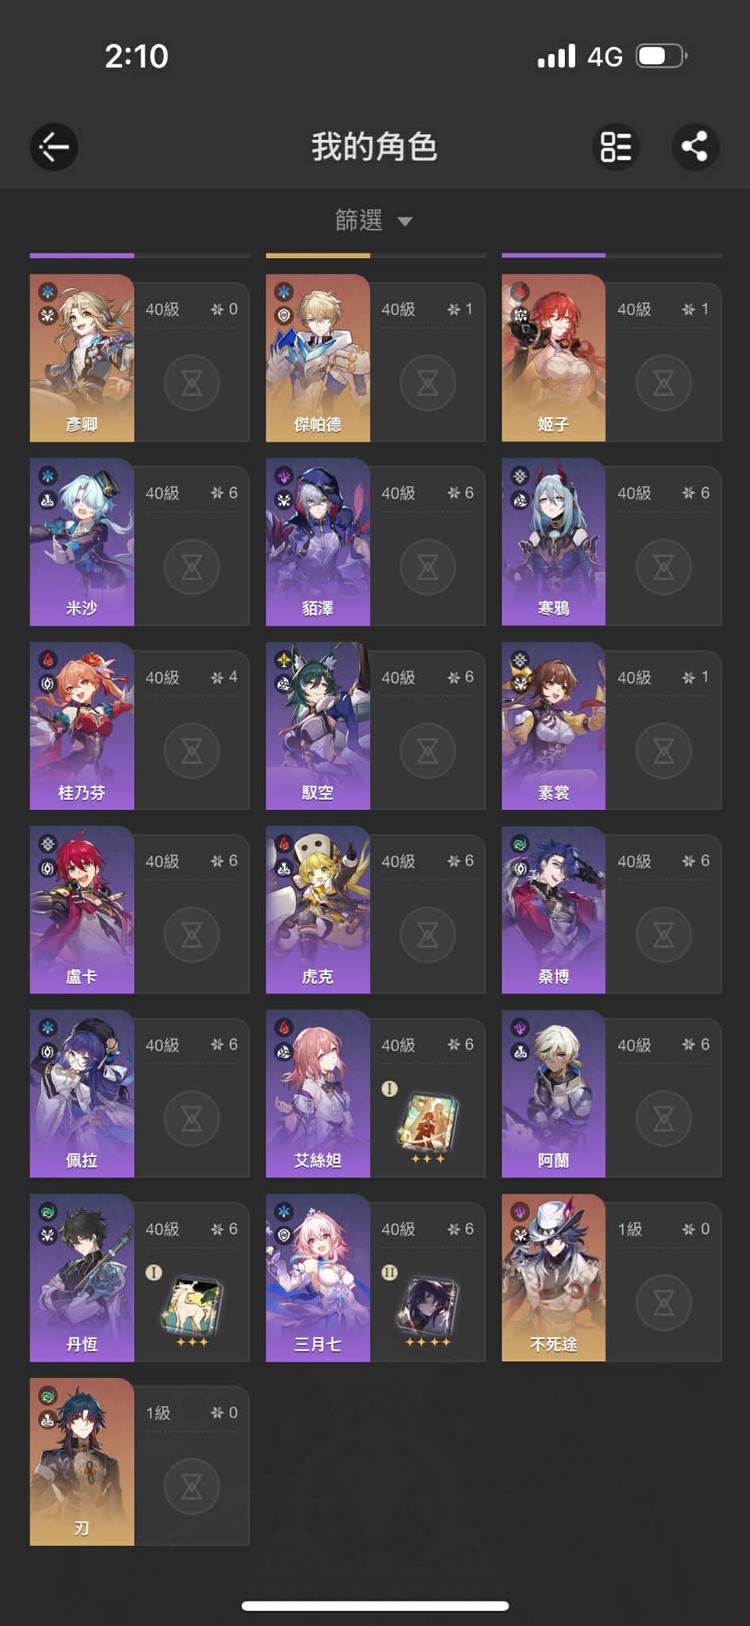This screenshot has height=1626, width=750.
Task: Open 馭空 character details
Action: (376, 726)
